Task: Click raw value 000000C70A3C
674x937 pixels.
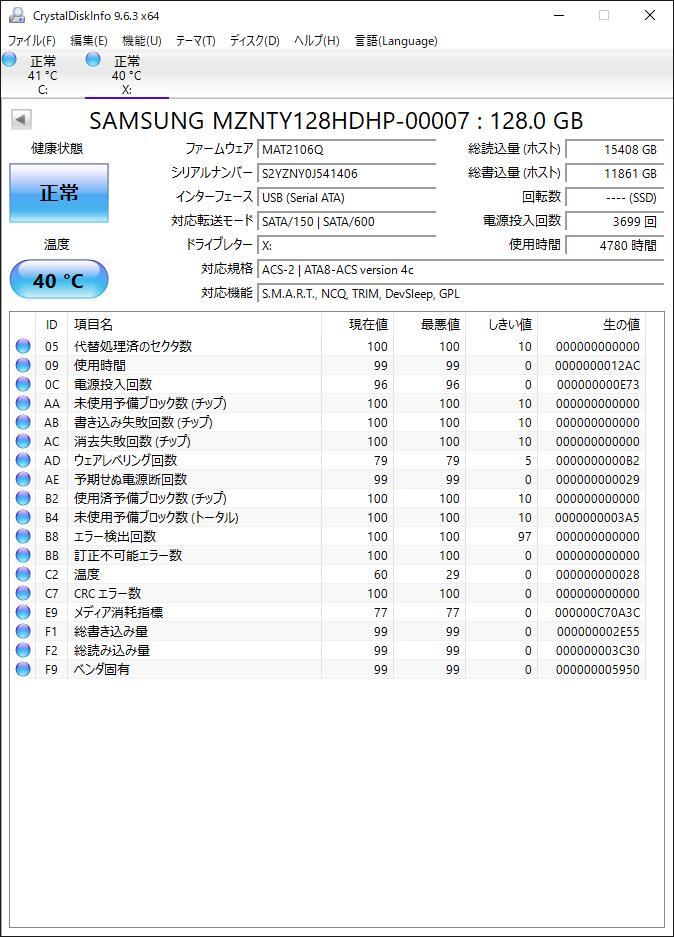Action: [598, 613]
